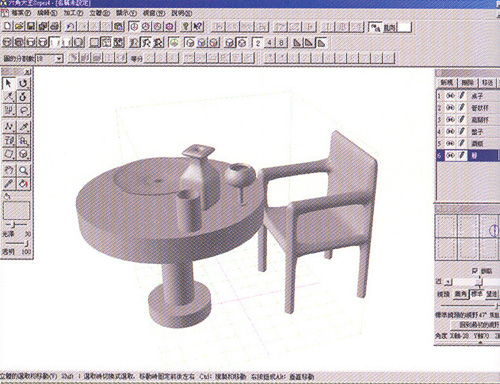The image size is (500, 384).
Task: Click the yellow question mark help icon
Action: (186, 26)
